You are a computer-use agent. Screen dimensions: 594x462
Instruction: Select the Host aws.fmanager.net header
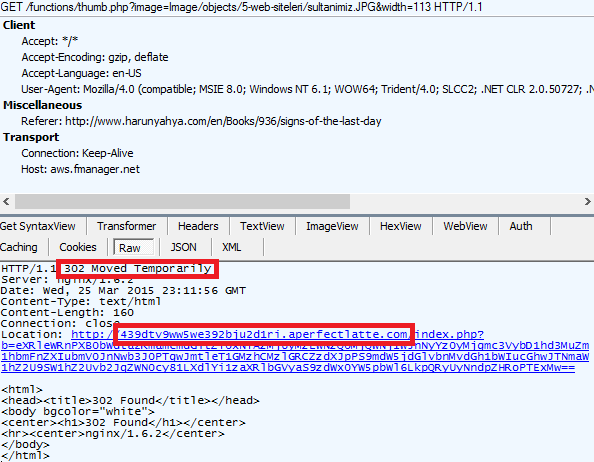tap(80, 169)
